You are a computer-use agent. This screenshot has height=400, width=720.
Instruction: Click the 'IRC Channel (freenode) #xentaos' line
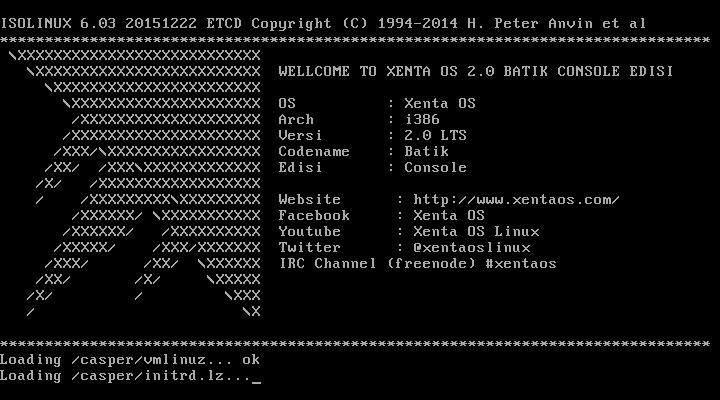(x=417, y=264)
